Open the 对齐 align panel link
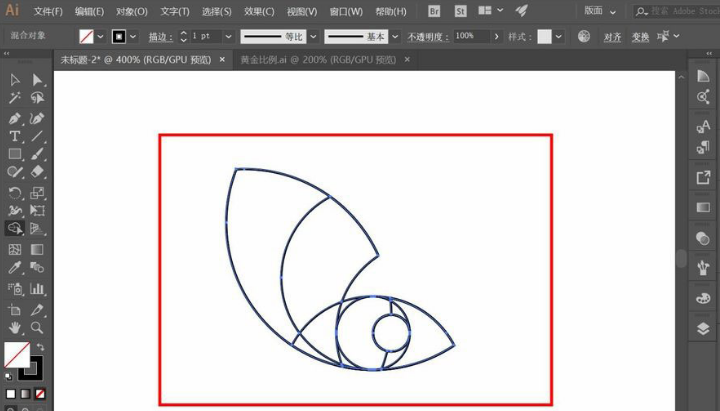Screen dimensions: 720x411 (x=612, y=37)
